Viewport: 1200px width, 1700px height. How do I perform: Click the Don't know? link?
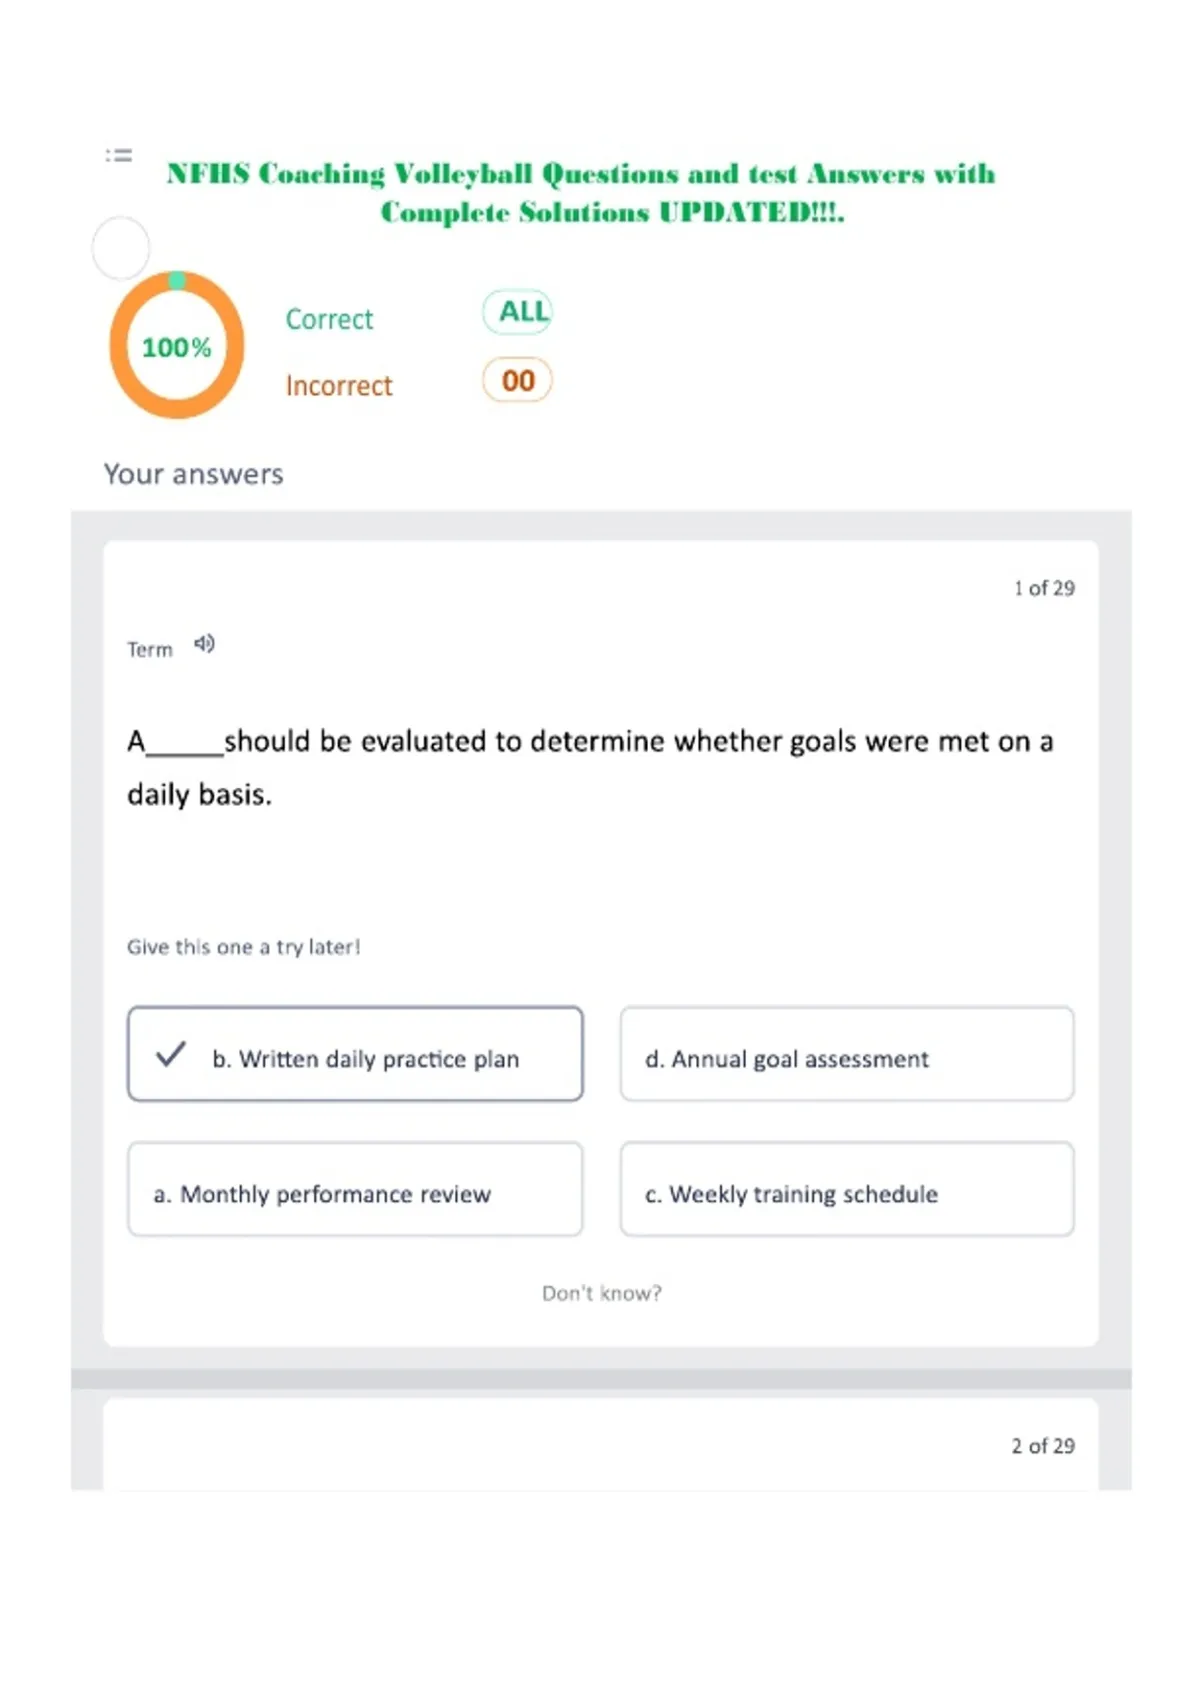coord(601,1293)
